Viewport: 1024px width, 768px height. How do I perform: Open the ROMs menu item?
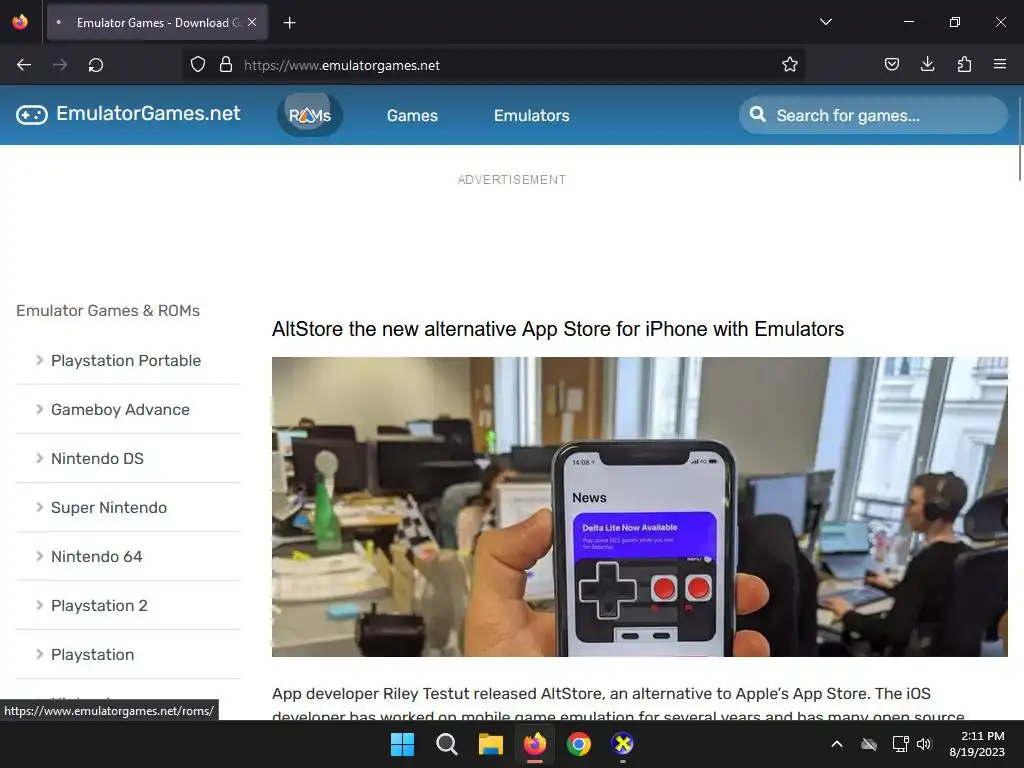coord(310,116)
